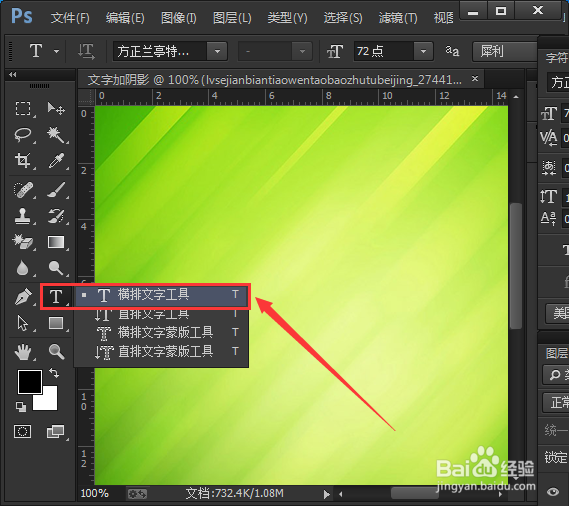Select the Crop tool
This screenshot has width=569, height=506.
click(23, 160)
